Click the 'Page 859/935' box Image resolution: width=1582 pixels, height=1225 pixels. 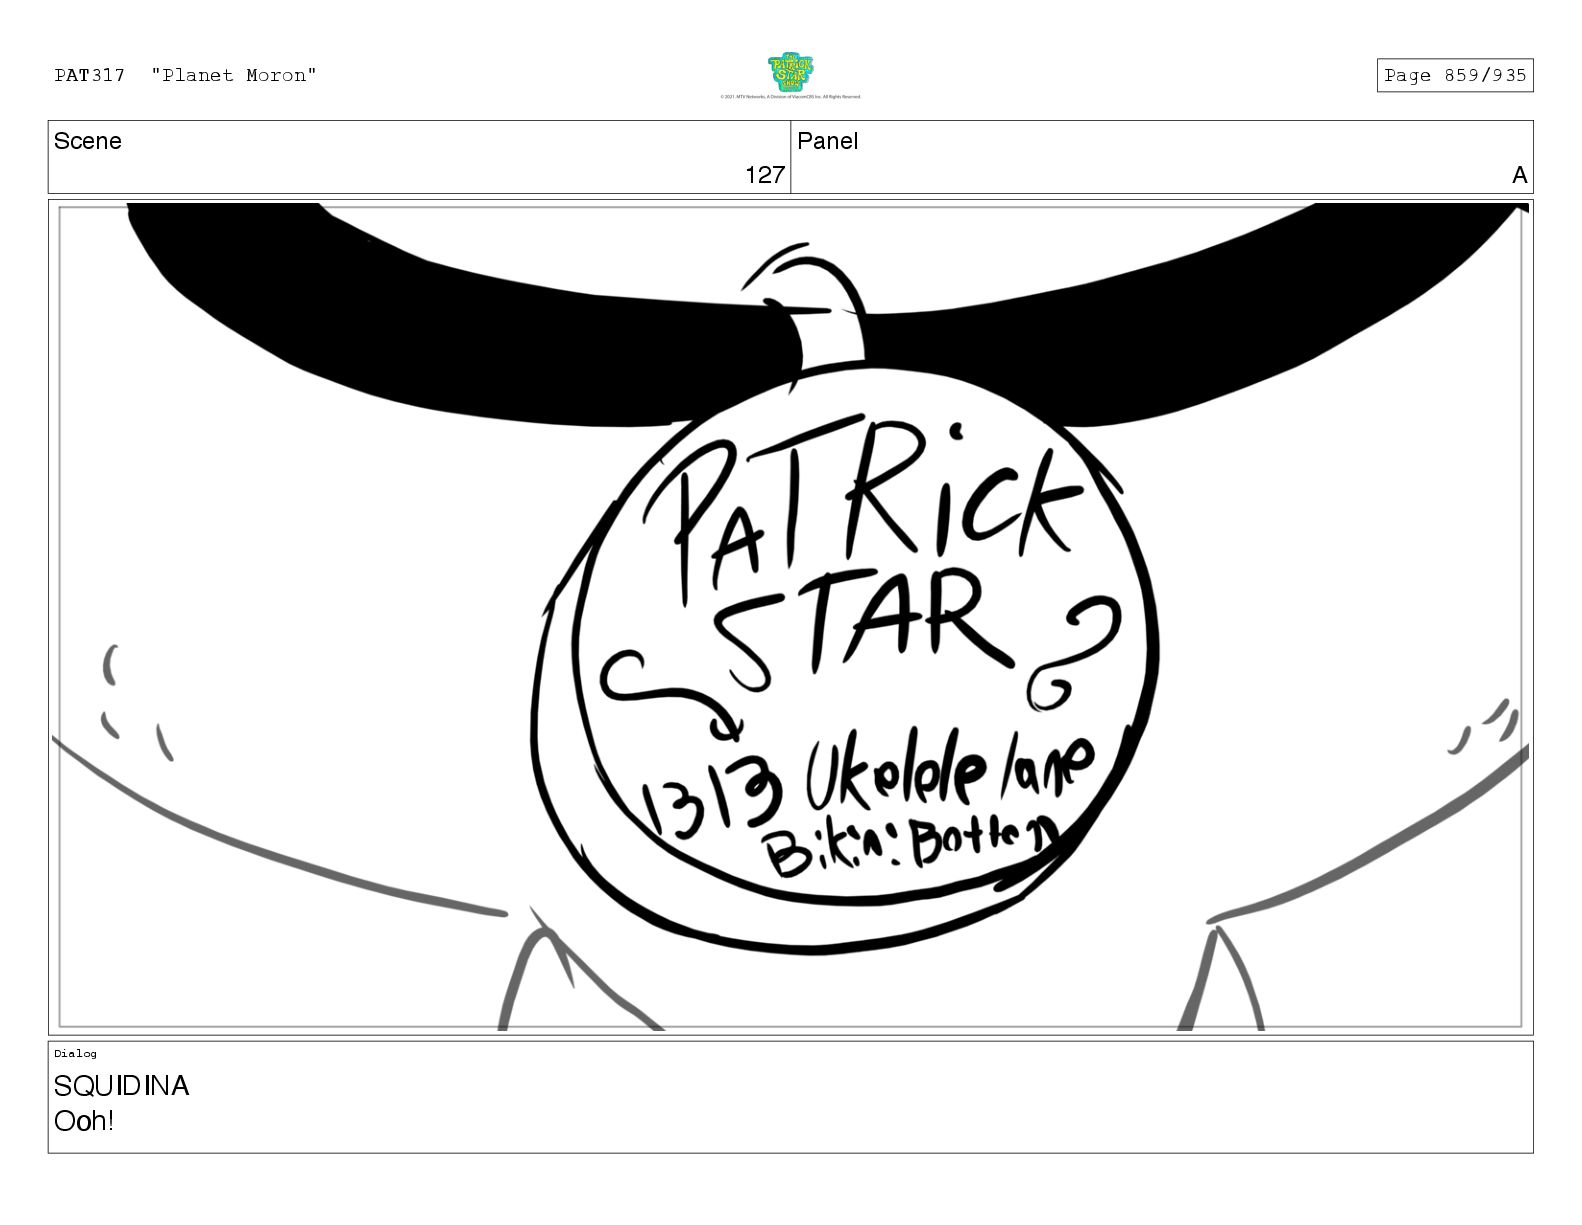point(1454,75)
